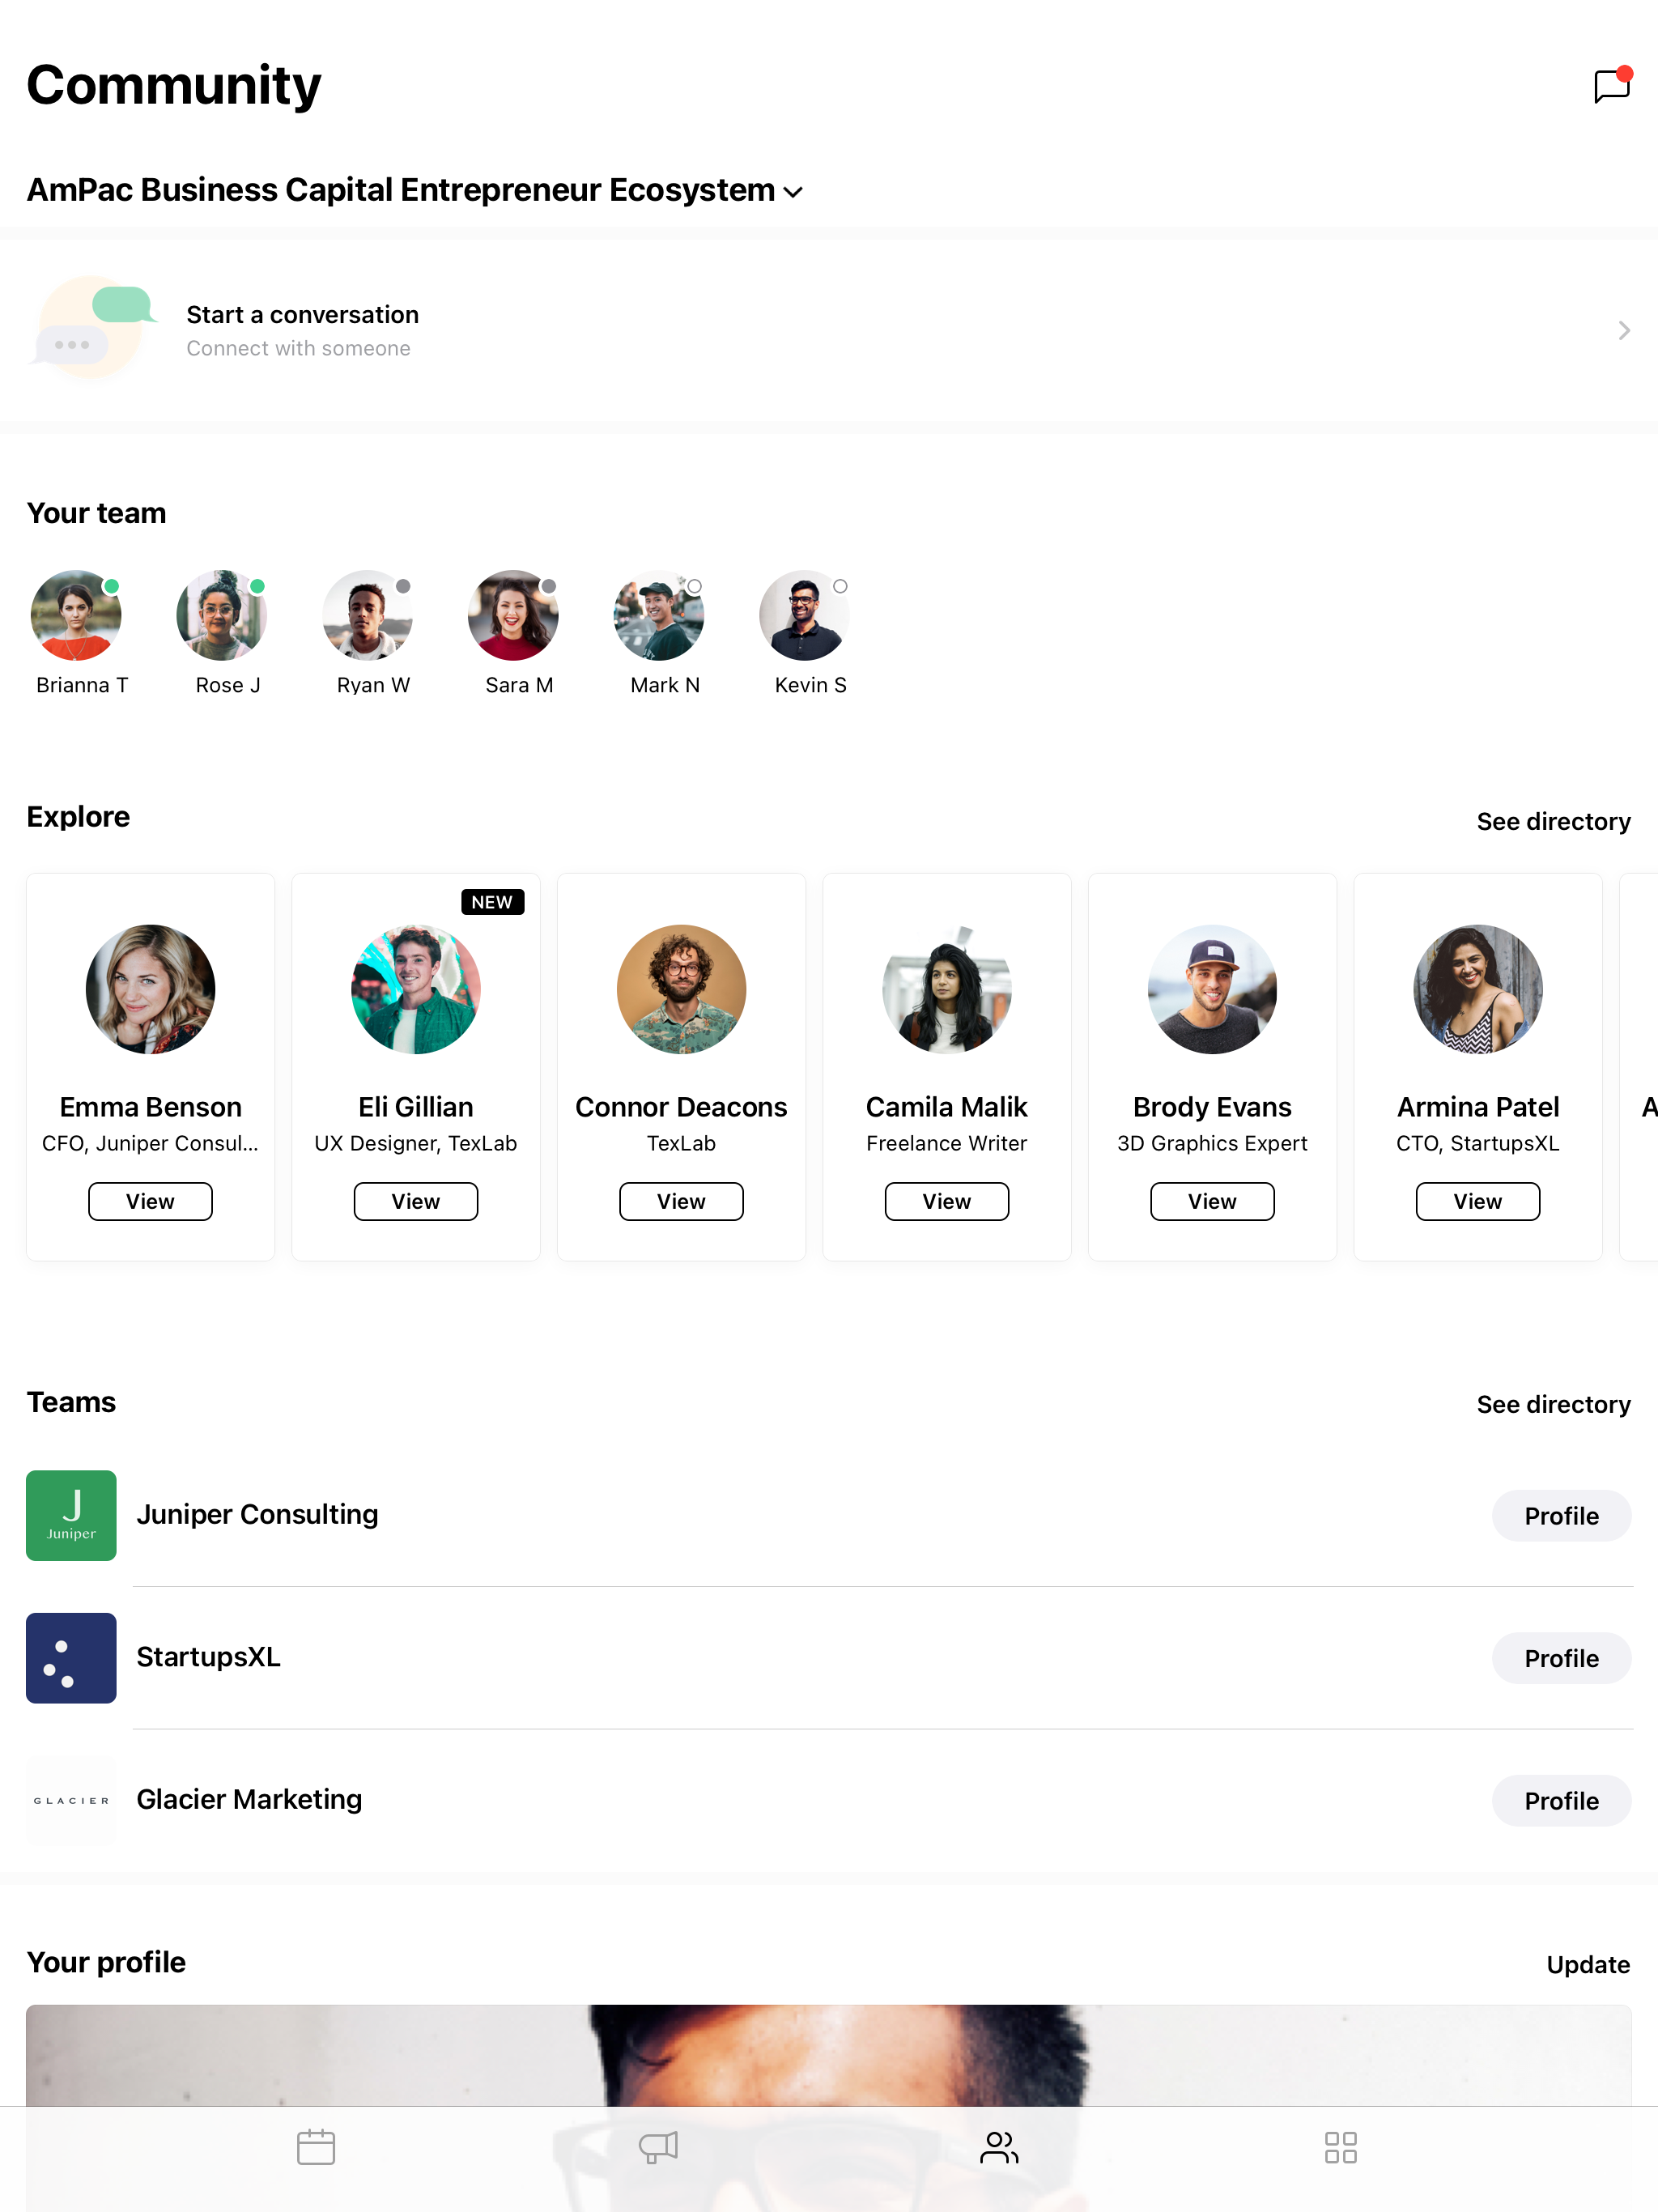Open the Explore See directory link
This screenshot has width=1658, height=2212.
click(x=1553, y=821)
